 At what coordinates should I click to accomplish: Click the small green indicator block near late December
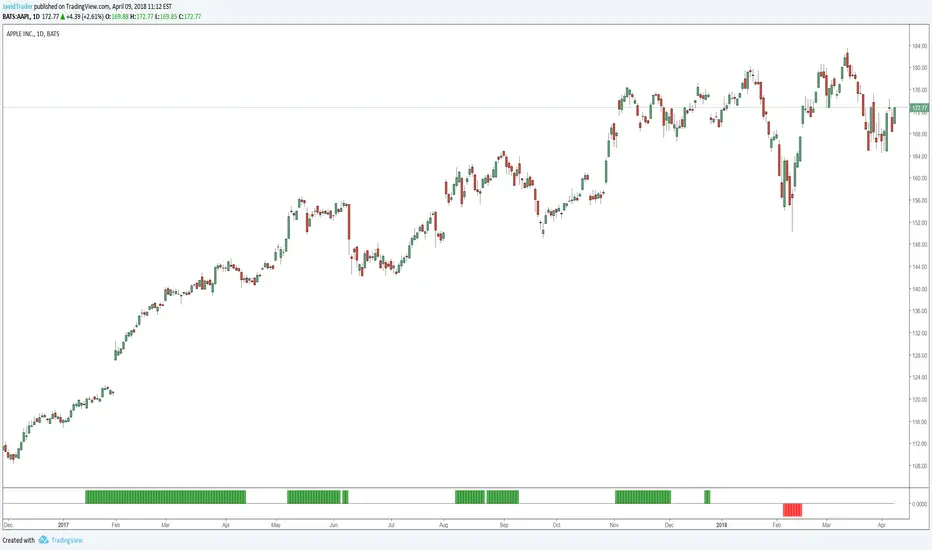(707, 497)
